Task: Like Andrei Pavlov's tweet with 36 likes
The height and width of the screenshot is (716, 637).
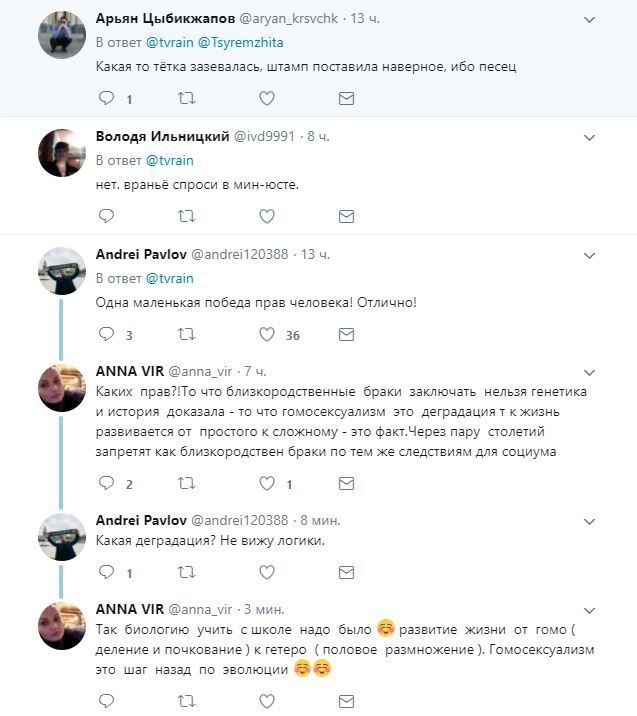Action: point(266,335)
